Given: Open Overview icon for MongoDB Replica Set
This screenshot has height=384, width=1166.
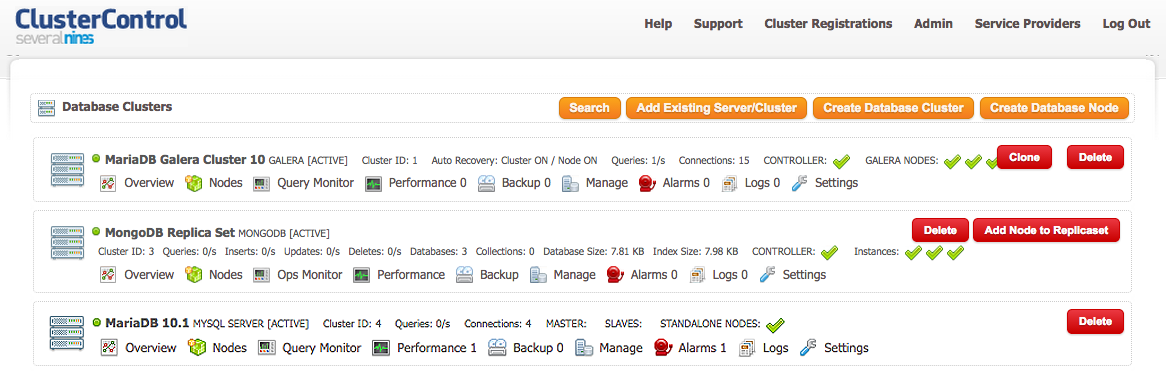Looking at the screenshot, I should (108, 275).
